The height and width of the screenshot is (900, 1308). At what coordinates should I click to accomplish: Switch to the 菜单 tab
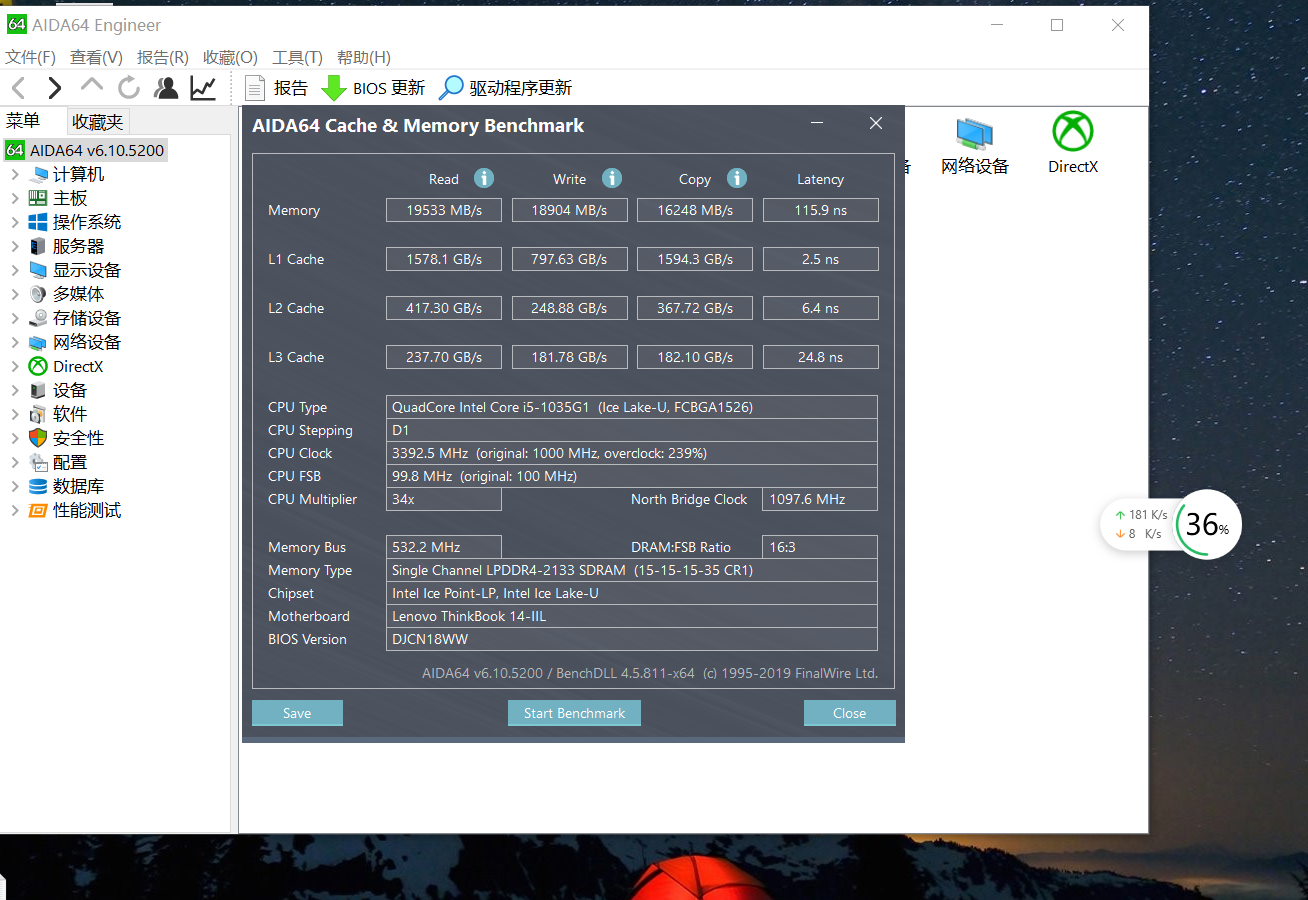click(x=33, y=121)
